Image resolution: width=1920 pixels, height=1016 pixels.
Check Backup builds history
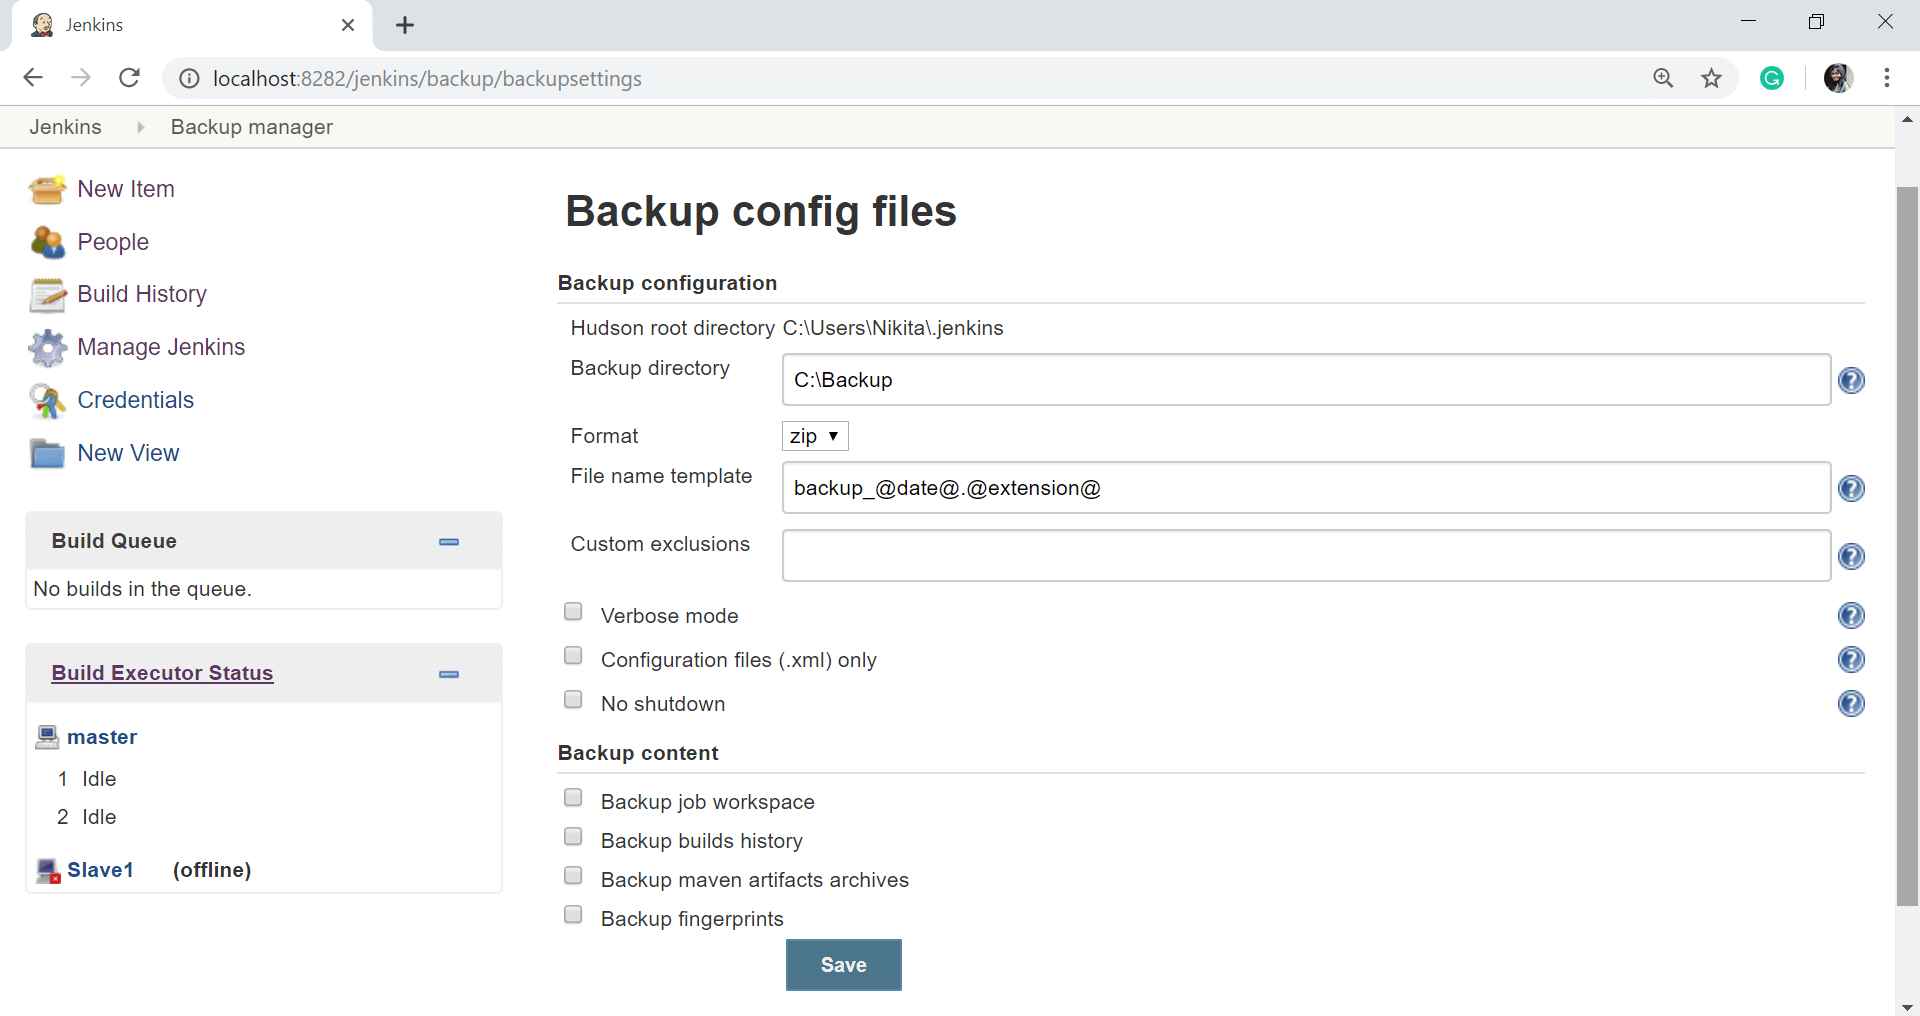click(x=573, y=836)
